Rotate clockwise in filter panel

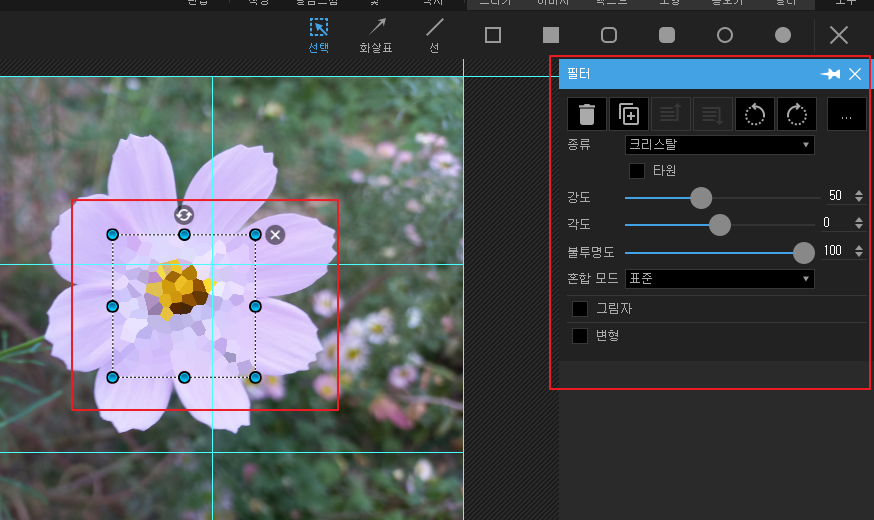(x=797, y=114)
